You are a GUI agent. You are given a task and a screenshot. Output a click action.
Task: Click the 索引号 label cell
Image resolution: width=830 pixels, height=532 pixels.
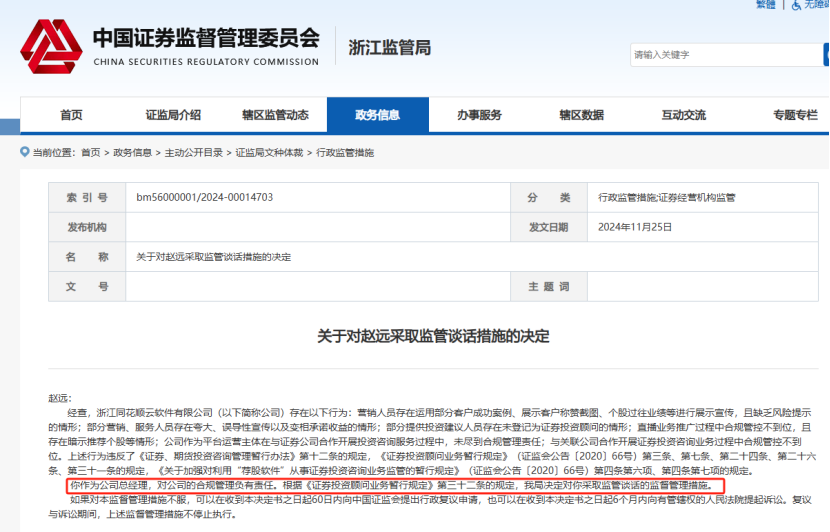(87, 197)
